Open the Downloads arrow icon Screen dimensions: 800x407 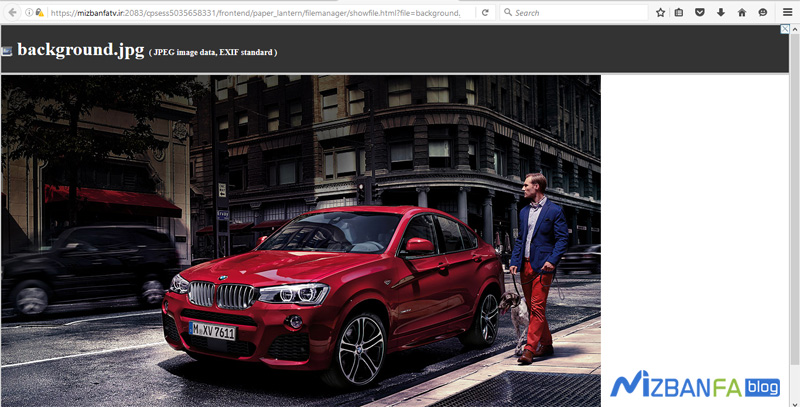coord(721,12)
